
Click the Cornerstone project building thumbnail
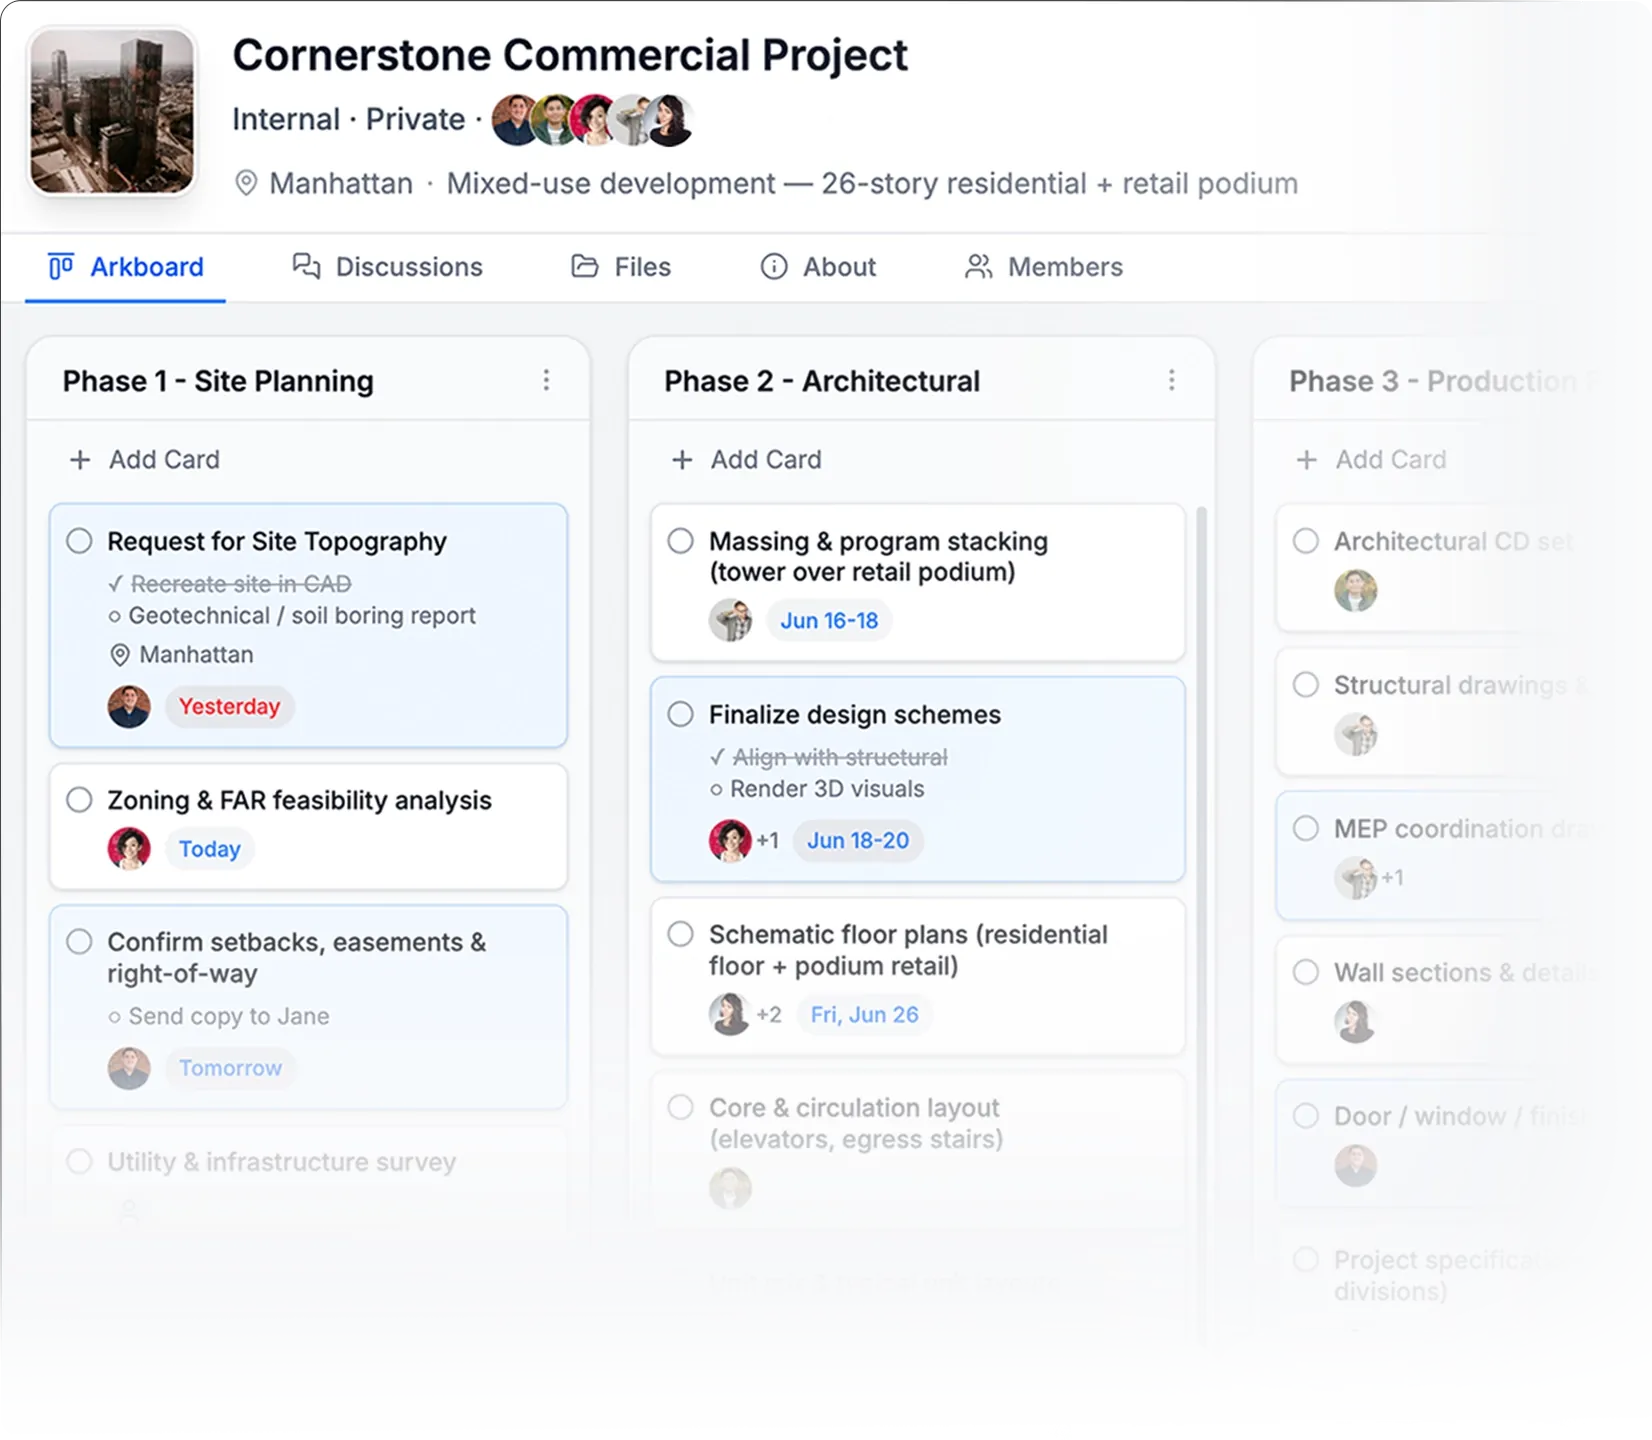112,111
